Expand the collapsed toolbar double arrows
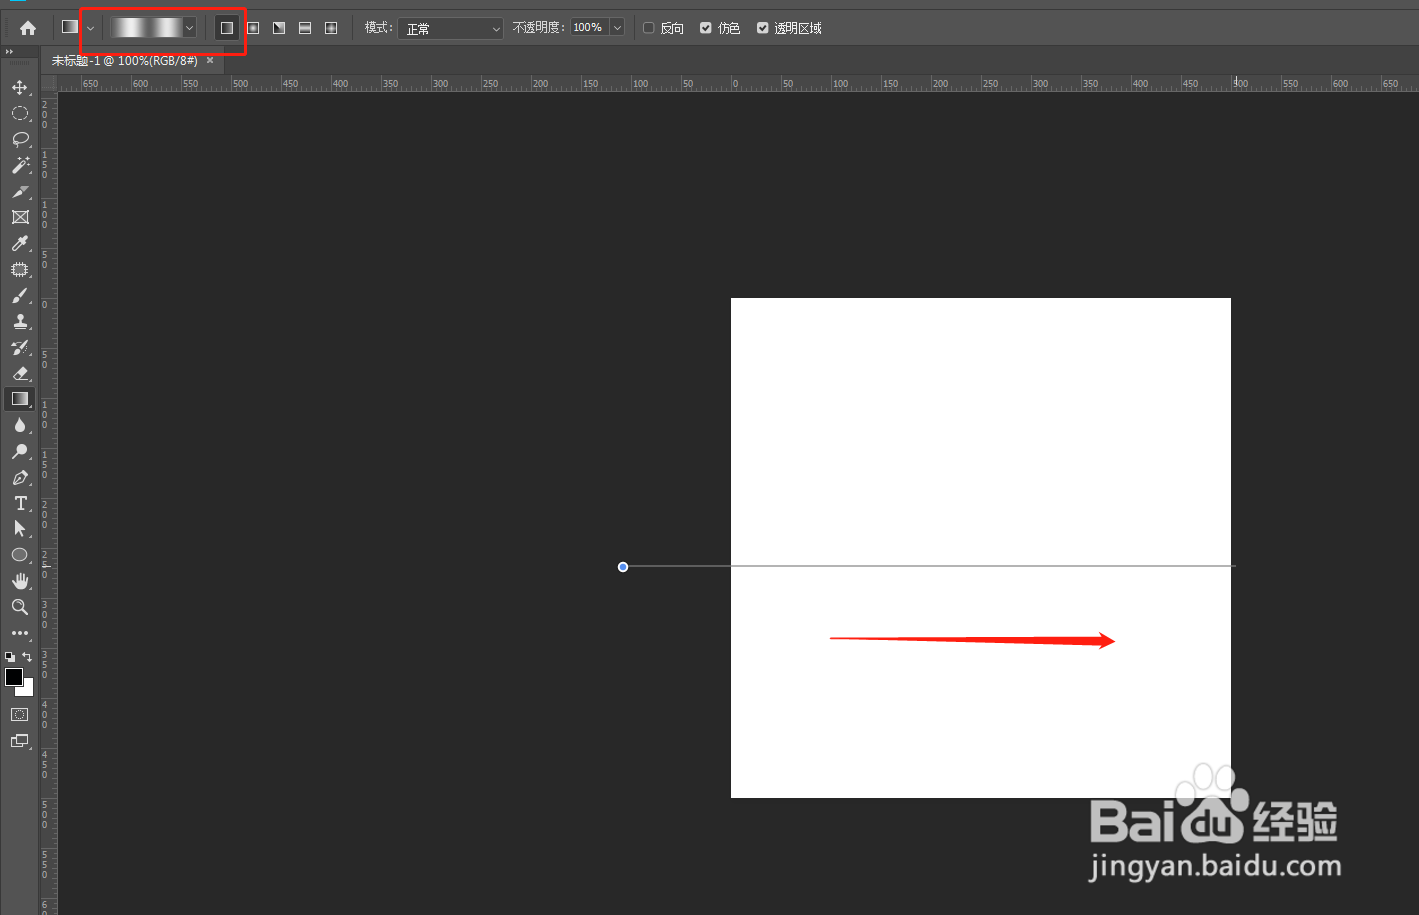1419x915 pixels. [10, 52]
